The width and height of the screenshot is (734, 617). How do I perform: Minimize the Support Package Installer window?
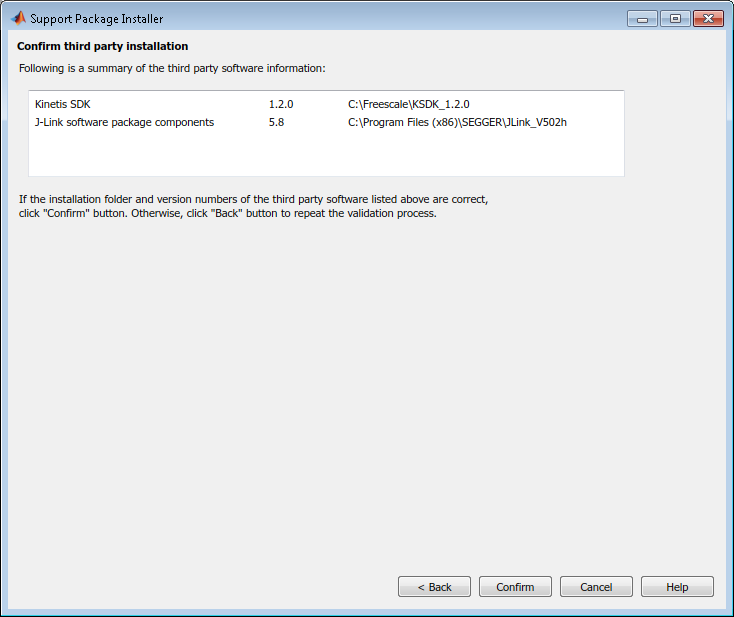coord(642,19)
